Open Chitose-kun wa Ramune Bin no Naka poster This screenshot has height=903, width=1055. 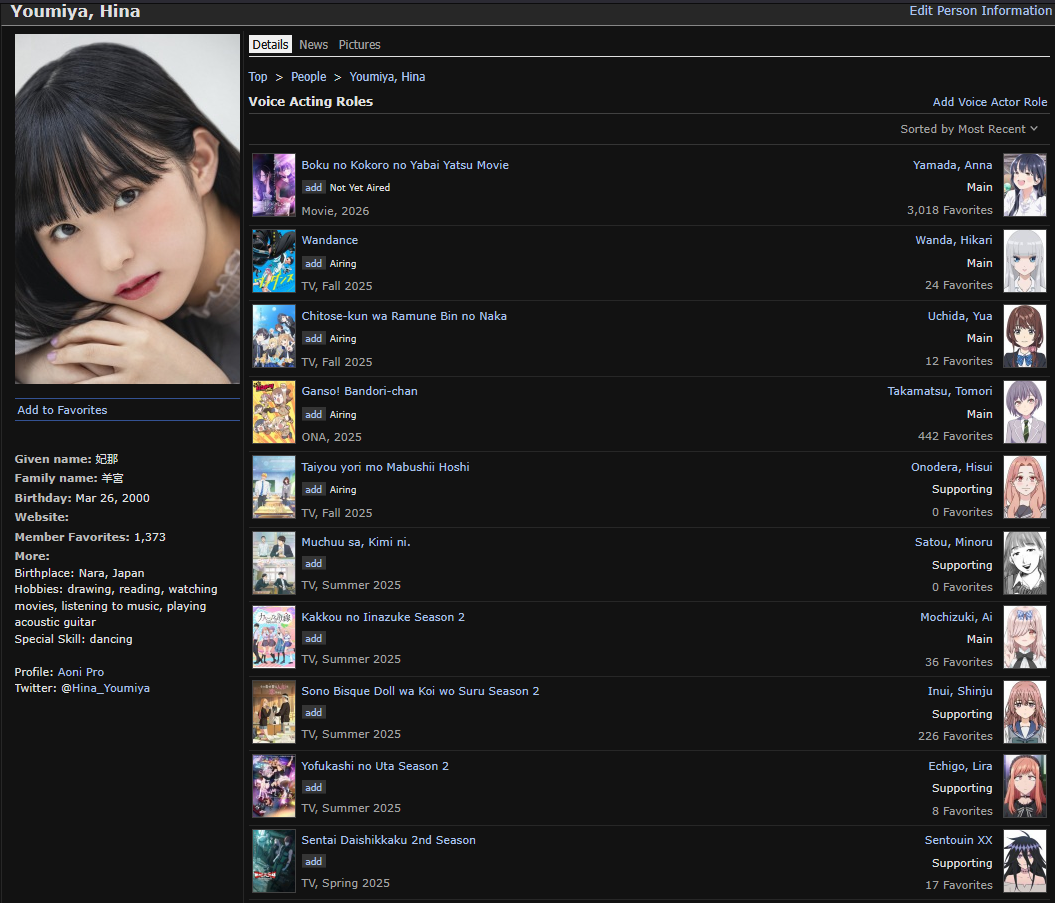pyautogui.click(x=274, y=336)
